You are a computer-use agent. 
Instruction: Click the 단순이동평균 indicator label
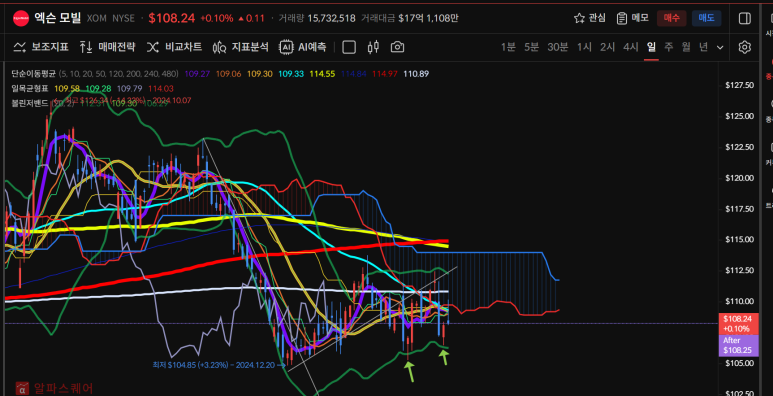(33, 74)
